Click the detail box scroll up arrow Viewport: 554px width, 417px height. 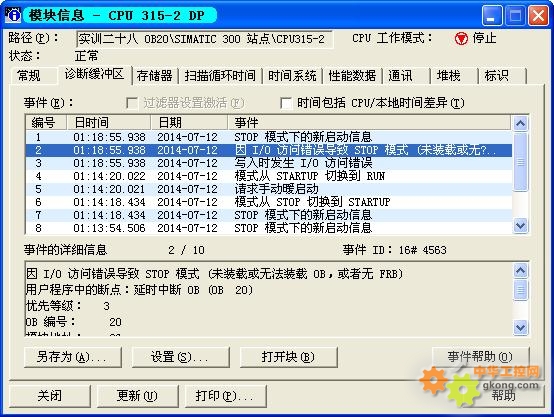pos(521,271)
